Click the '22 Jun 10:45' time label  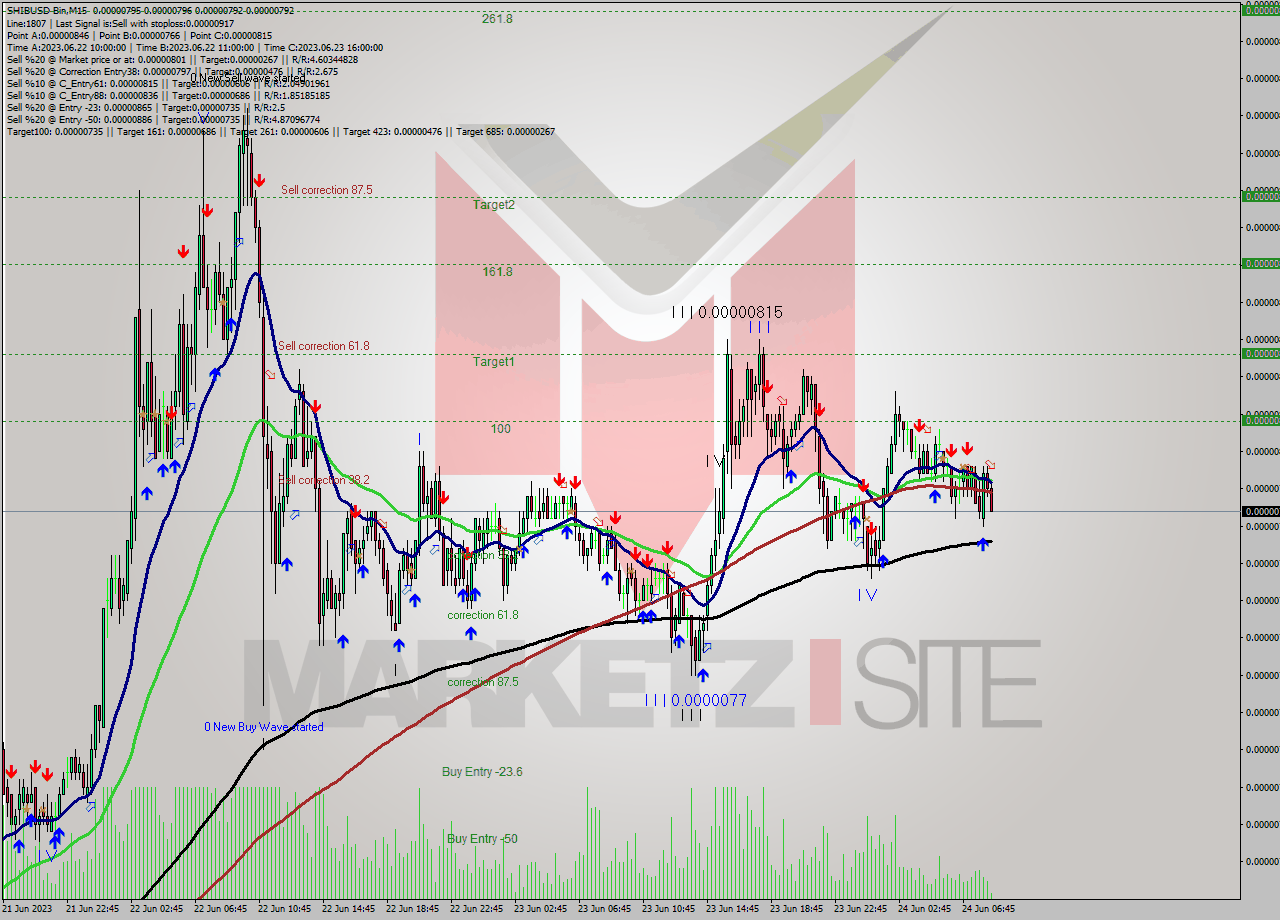tap(284, 909)
